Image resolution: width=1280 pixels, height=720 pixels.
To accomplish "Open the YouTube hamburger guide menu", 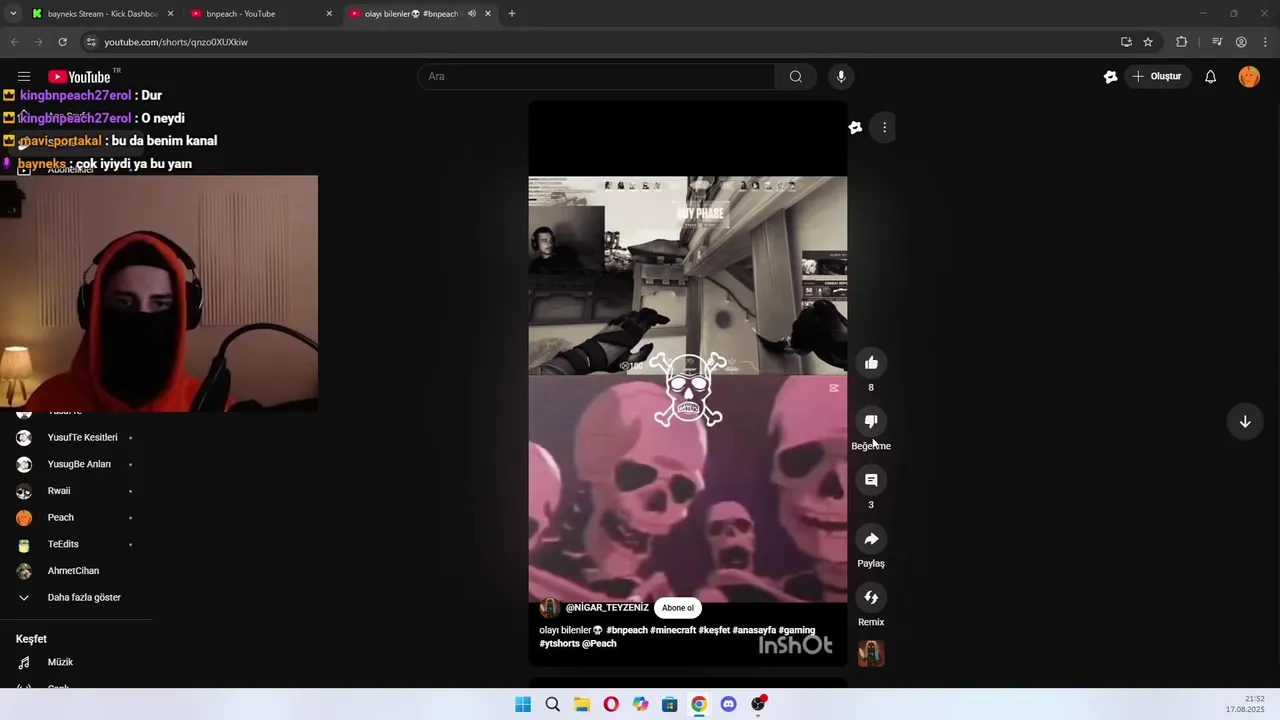I will coord(24,77).
